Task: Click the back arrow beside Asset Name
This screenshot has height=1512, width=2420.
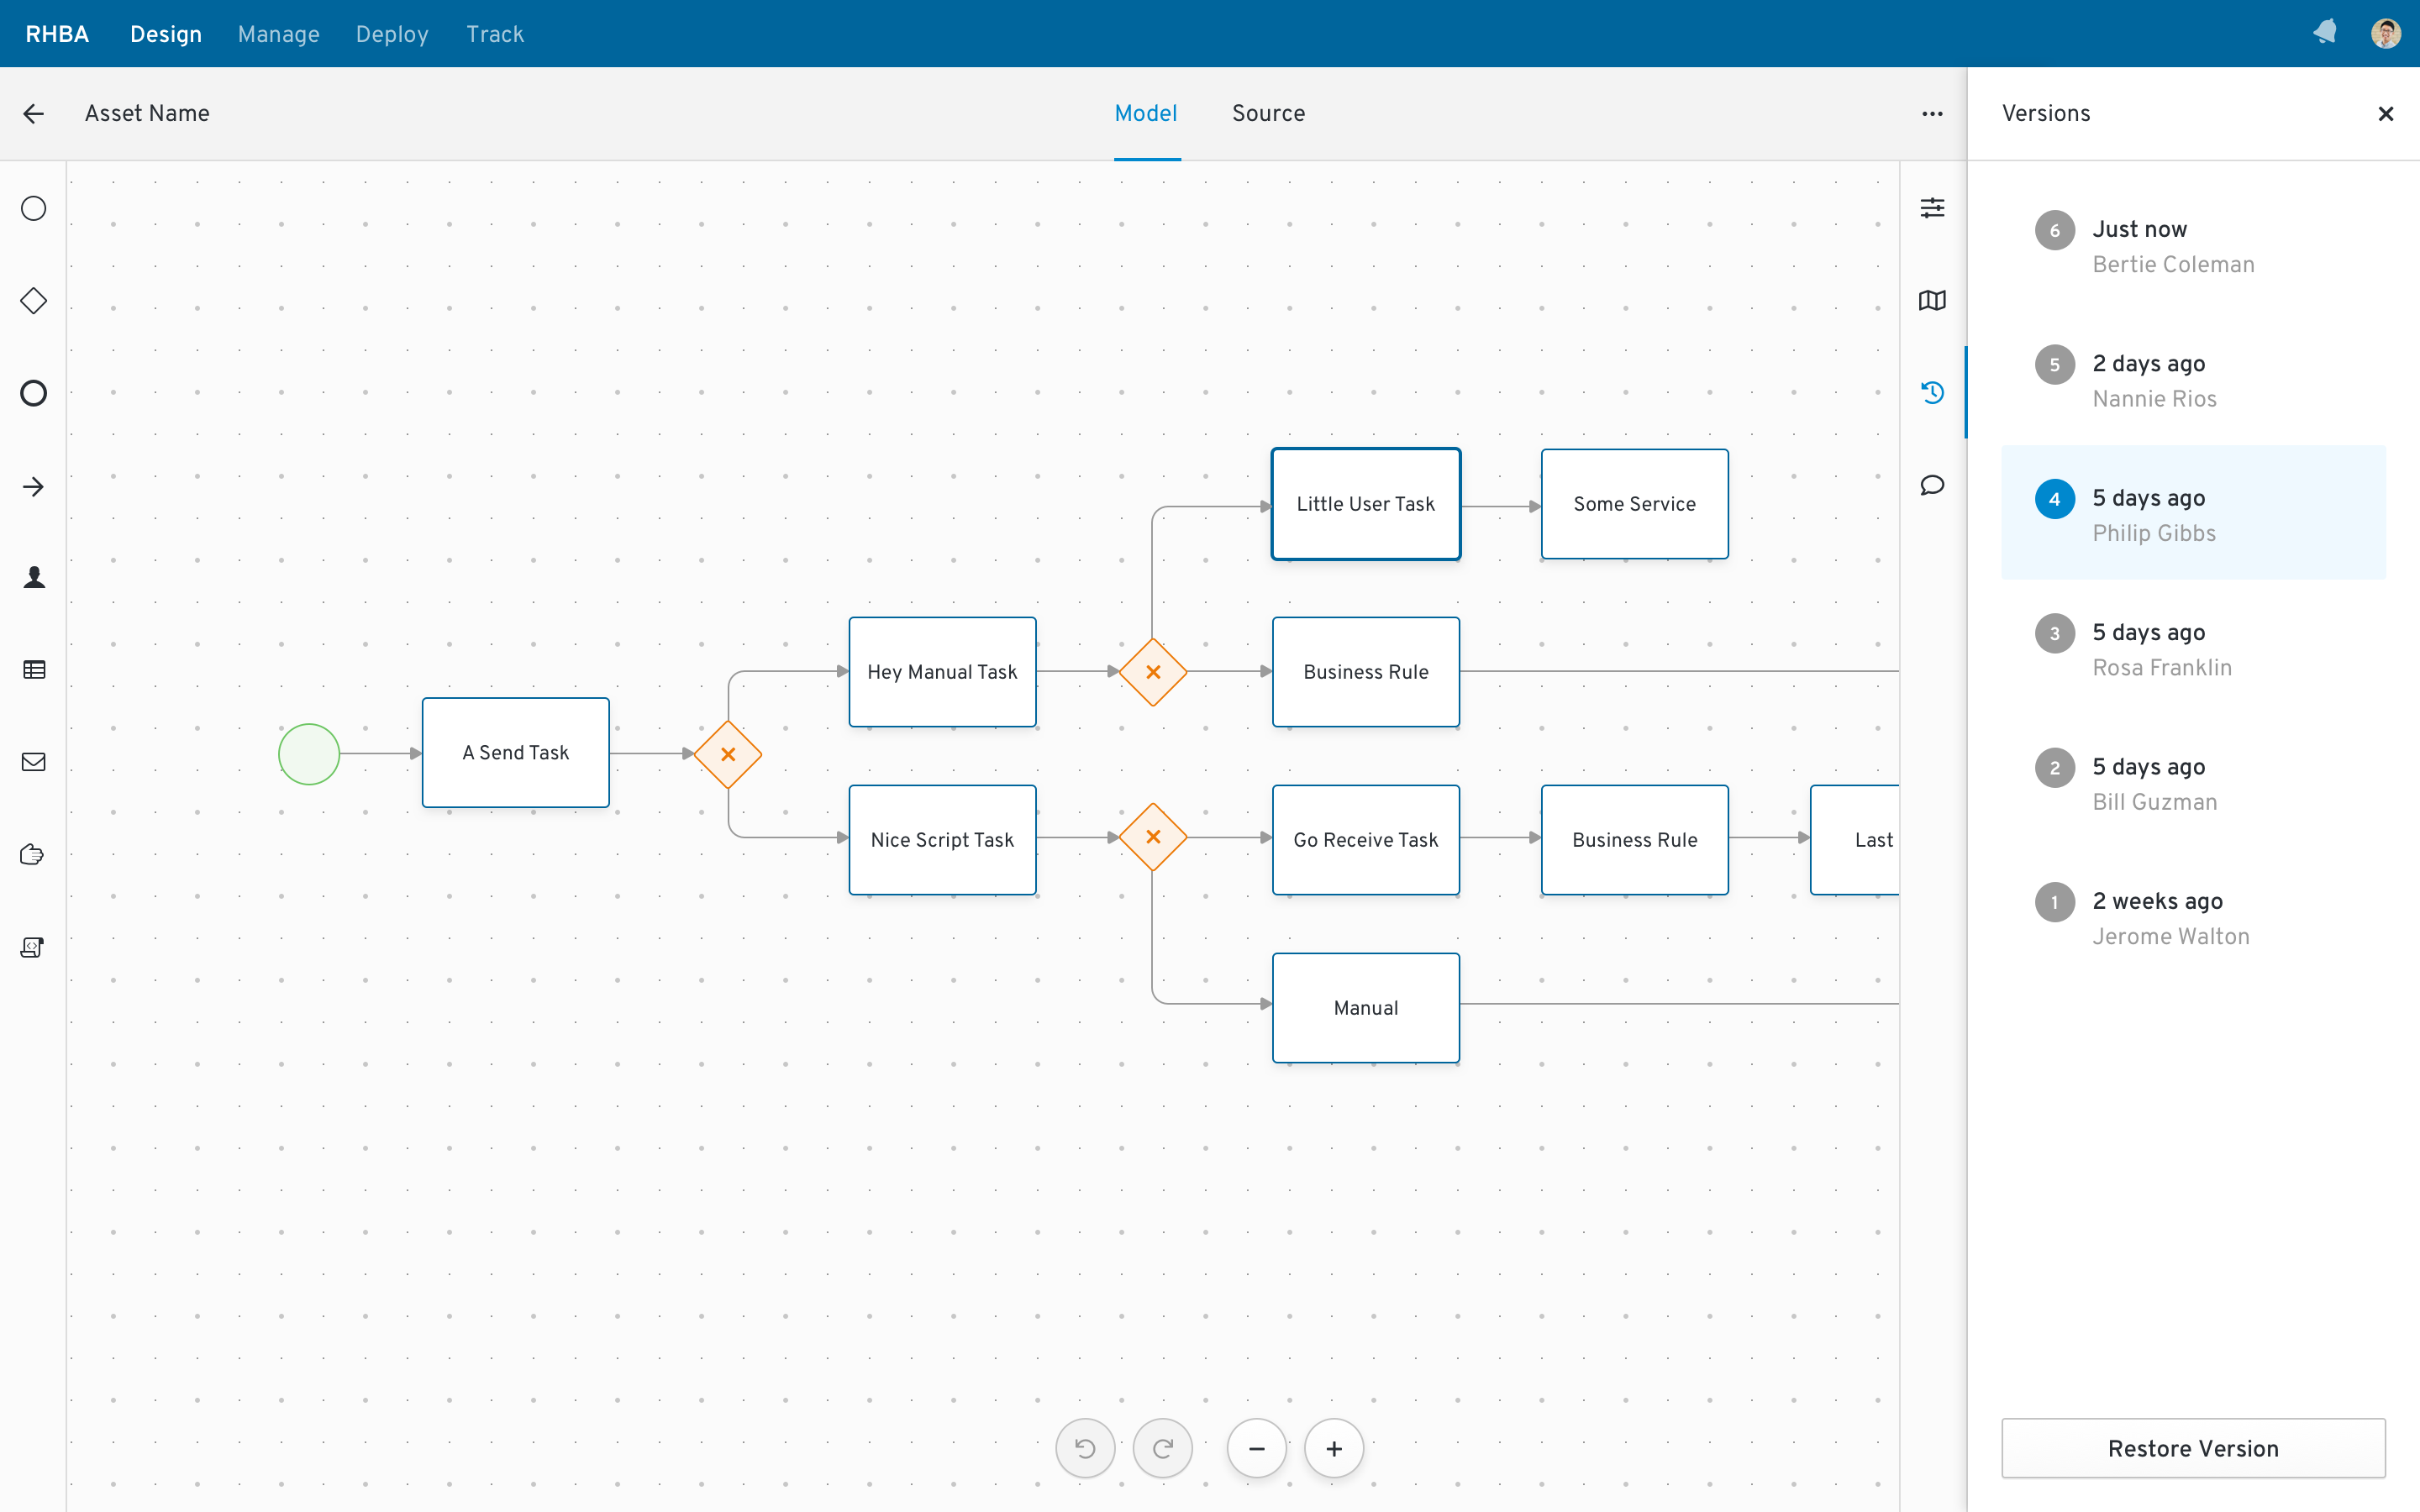Action: pos(34,114)
